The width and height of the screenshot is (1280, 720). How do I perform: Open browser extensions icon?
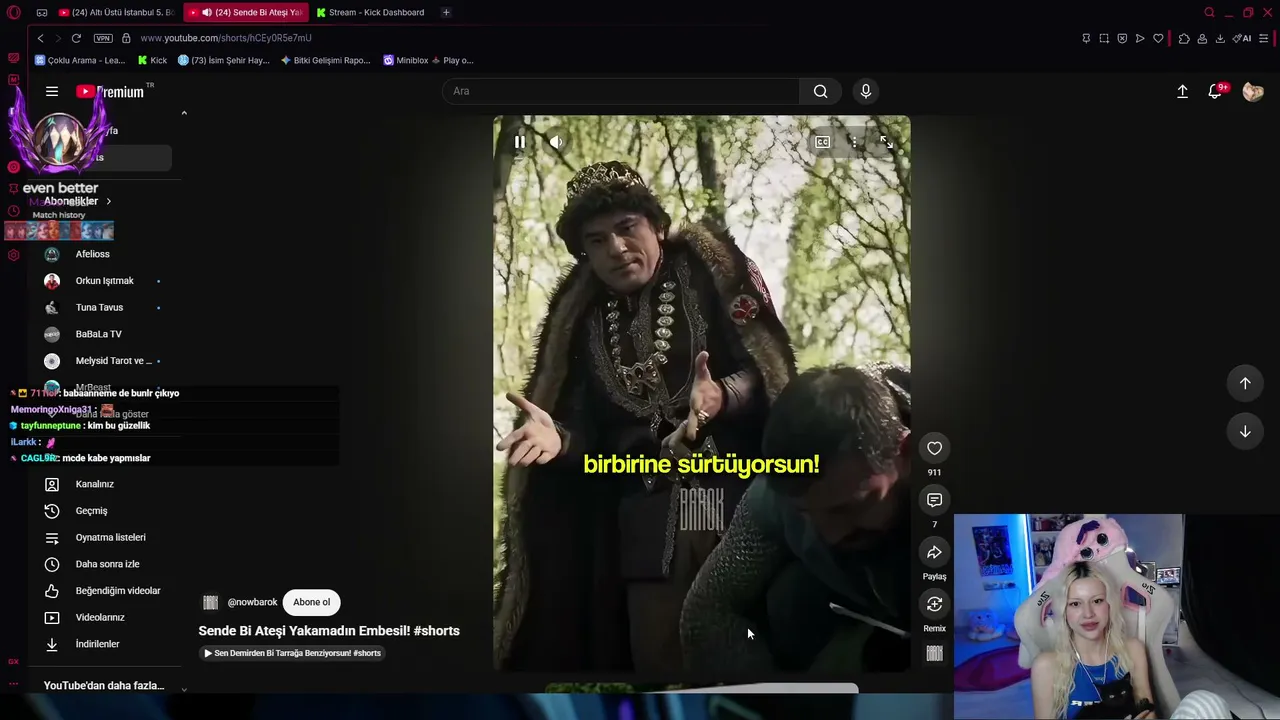coord(1184,38)
